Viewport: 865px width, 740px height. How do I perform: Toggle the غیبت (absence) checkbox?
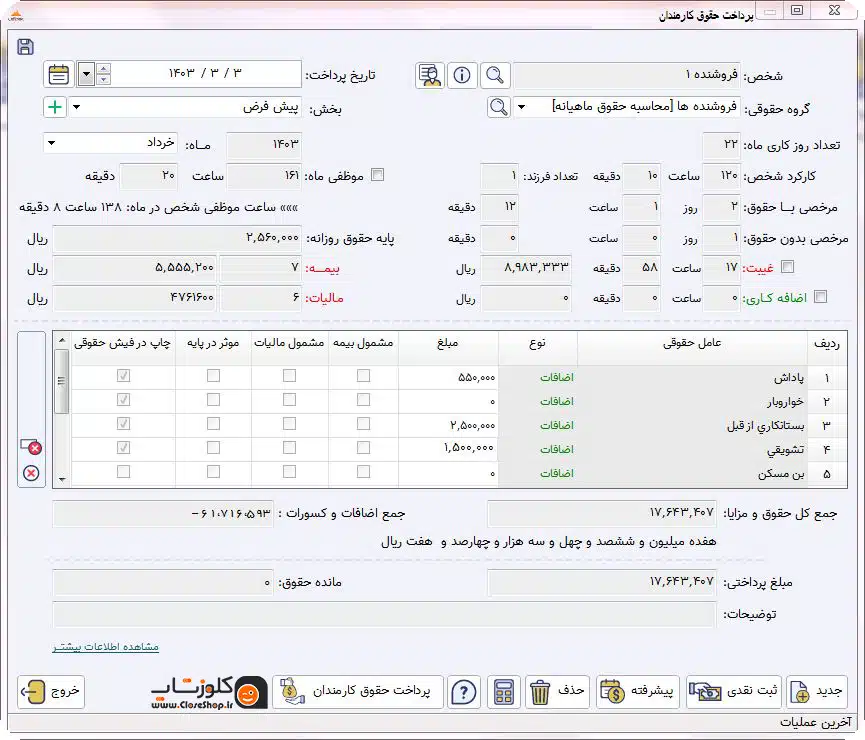(x=788, y=267)
